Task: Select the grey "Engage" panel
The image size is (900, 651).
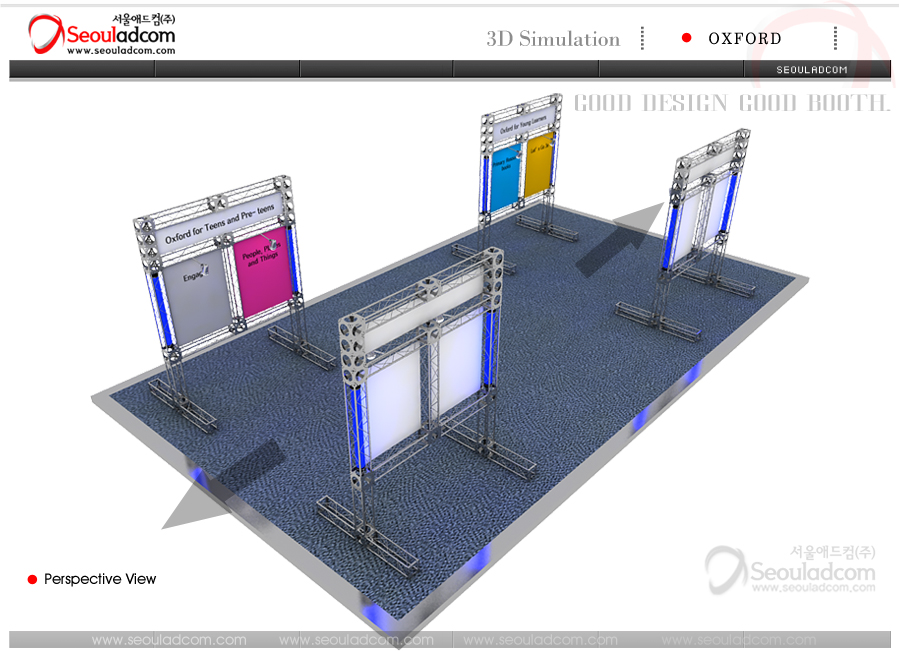Action: [x=197, y=299]
